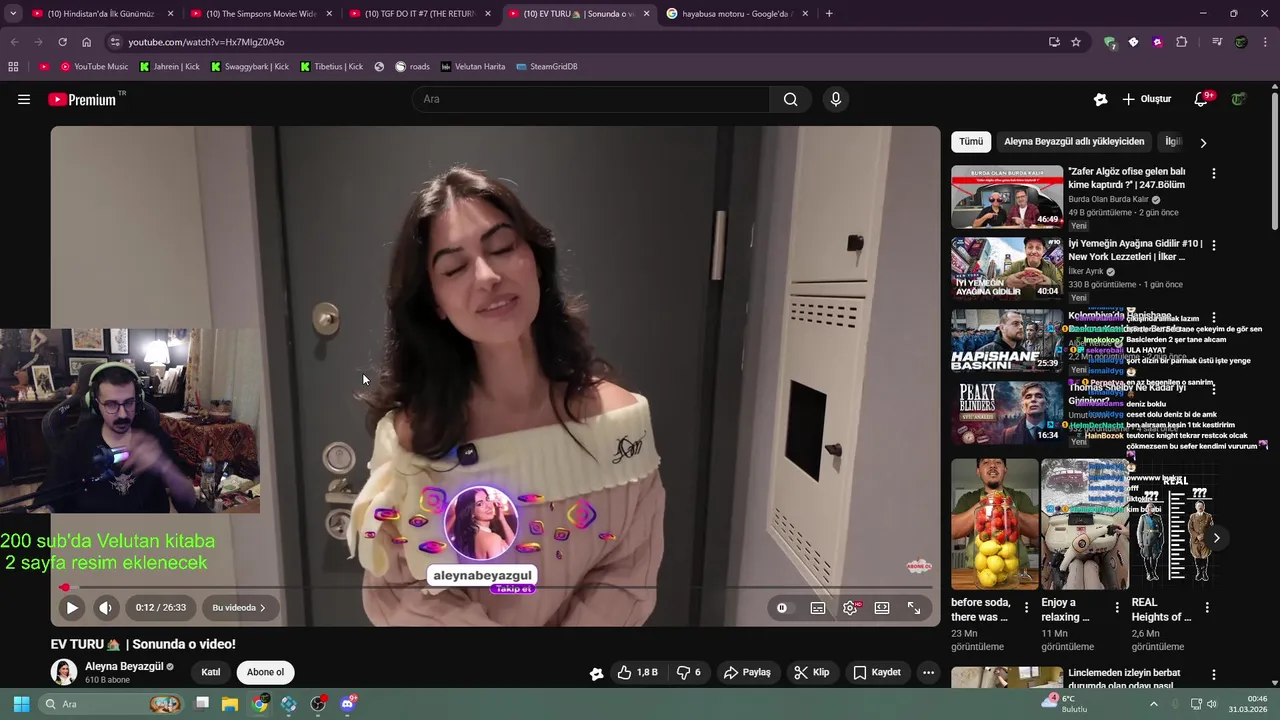Click the address bar URL field
Viewport: 1280px width, 720px height.
(x=580, y=42)
